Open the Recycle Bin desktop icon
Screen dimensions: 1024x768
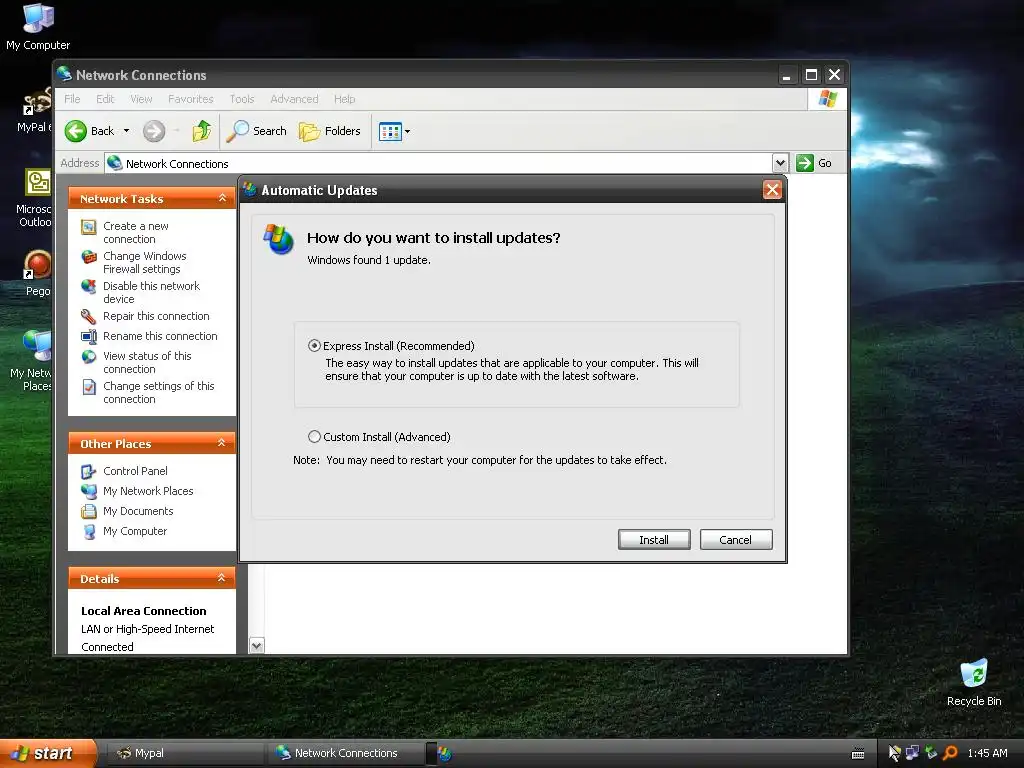974,683
